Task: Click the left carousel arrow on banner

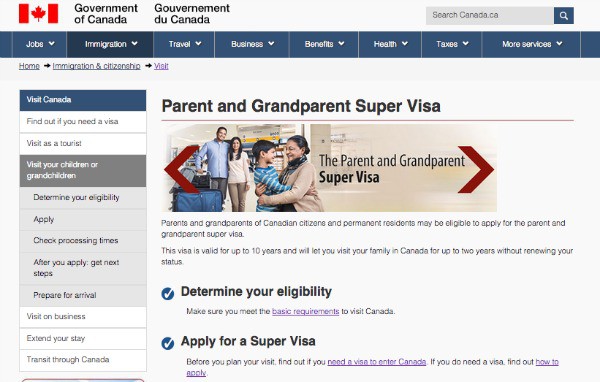Action: [x=181, y=169]
